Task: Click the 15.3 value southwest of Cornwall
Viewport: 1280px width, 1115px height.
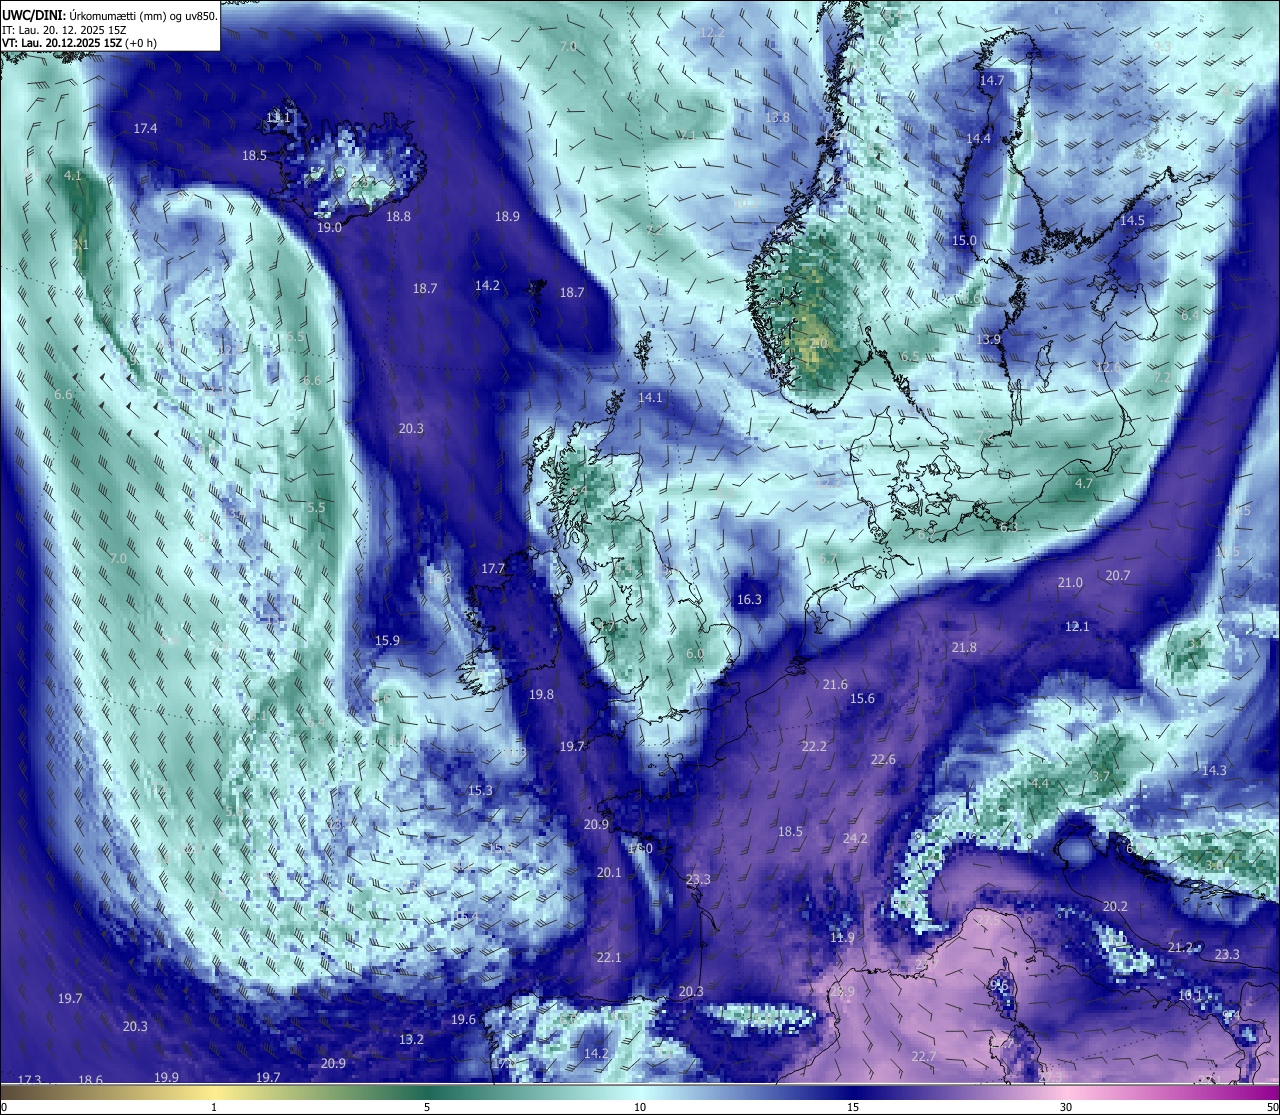Action: [x=480, y=790]
